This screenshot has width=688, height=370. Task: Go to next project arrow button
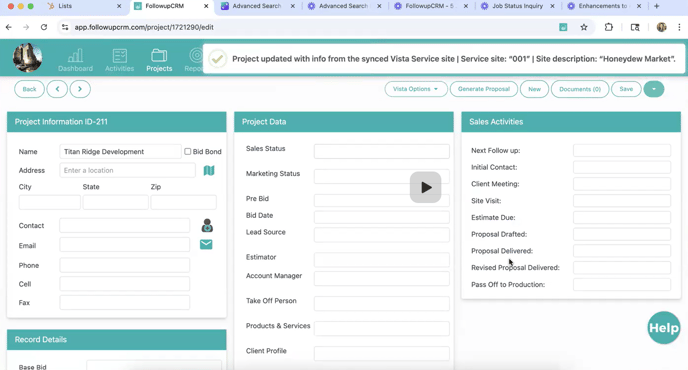[x=80, y=89]
